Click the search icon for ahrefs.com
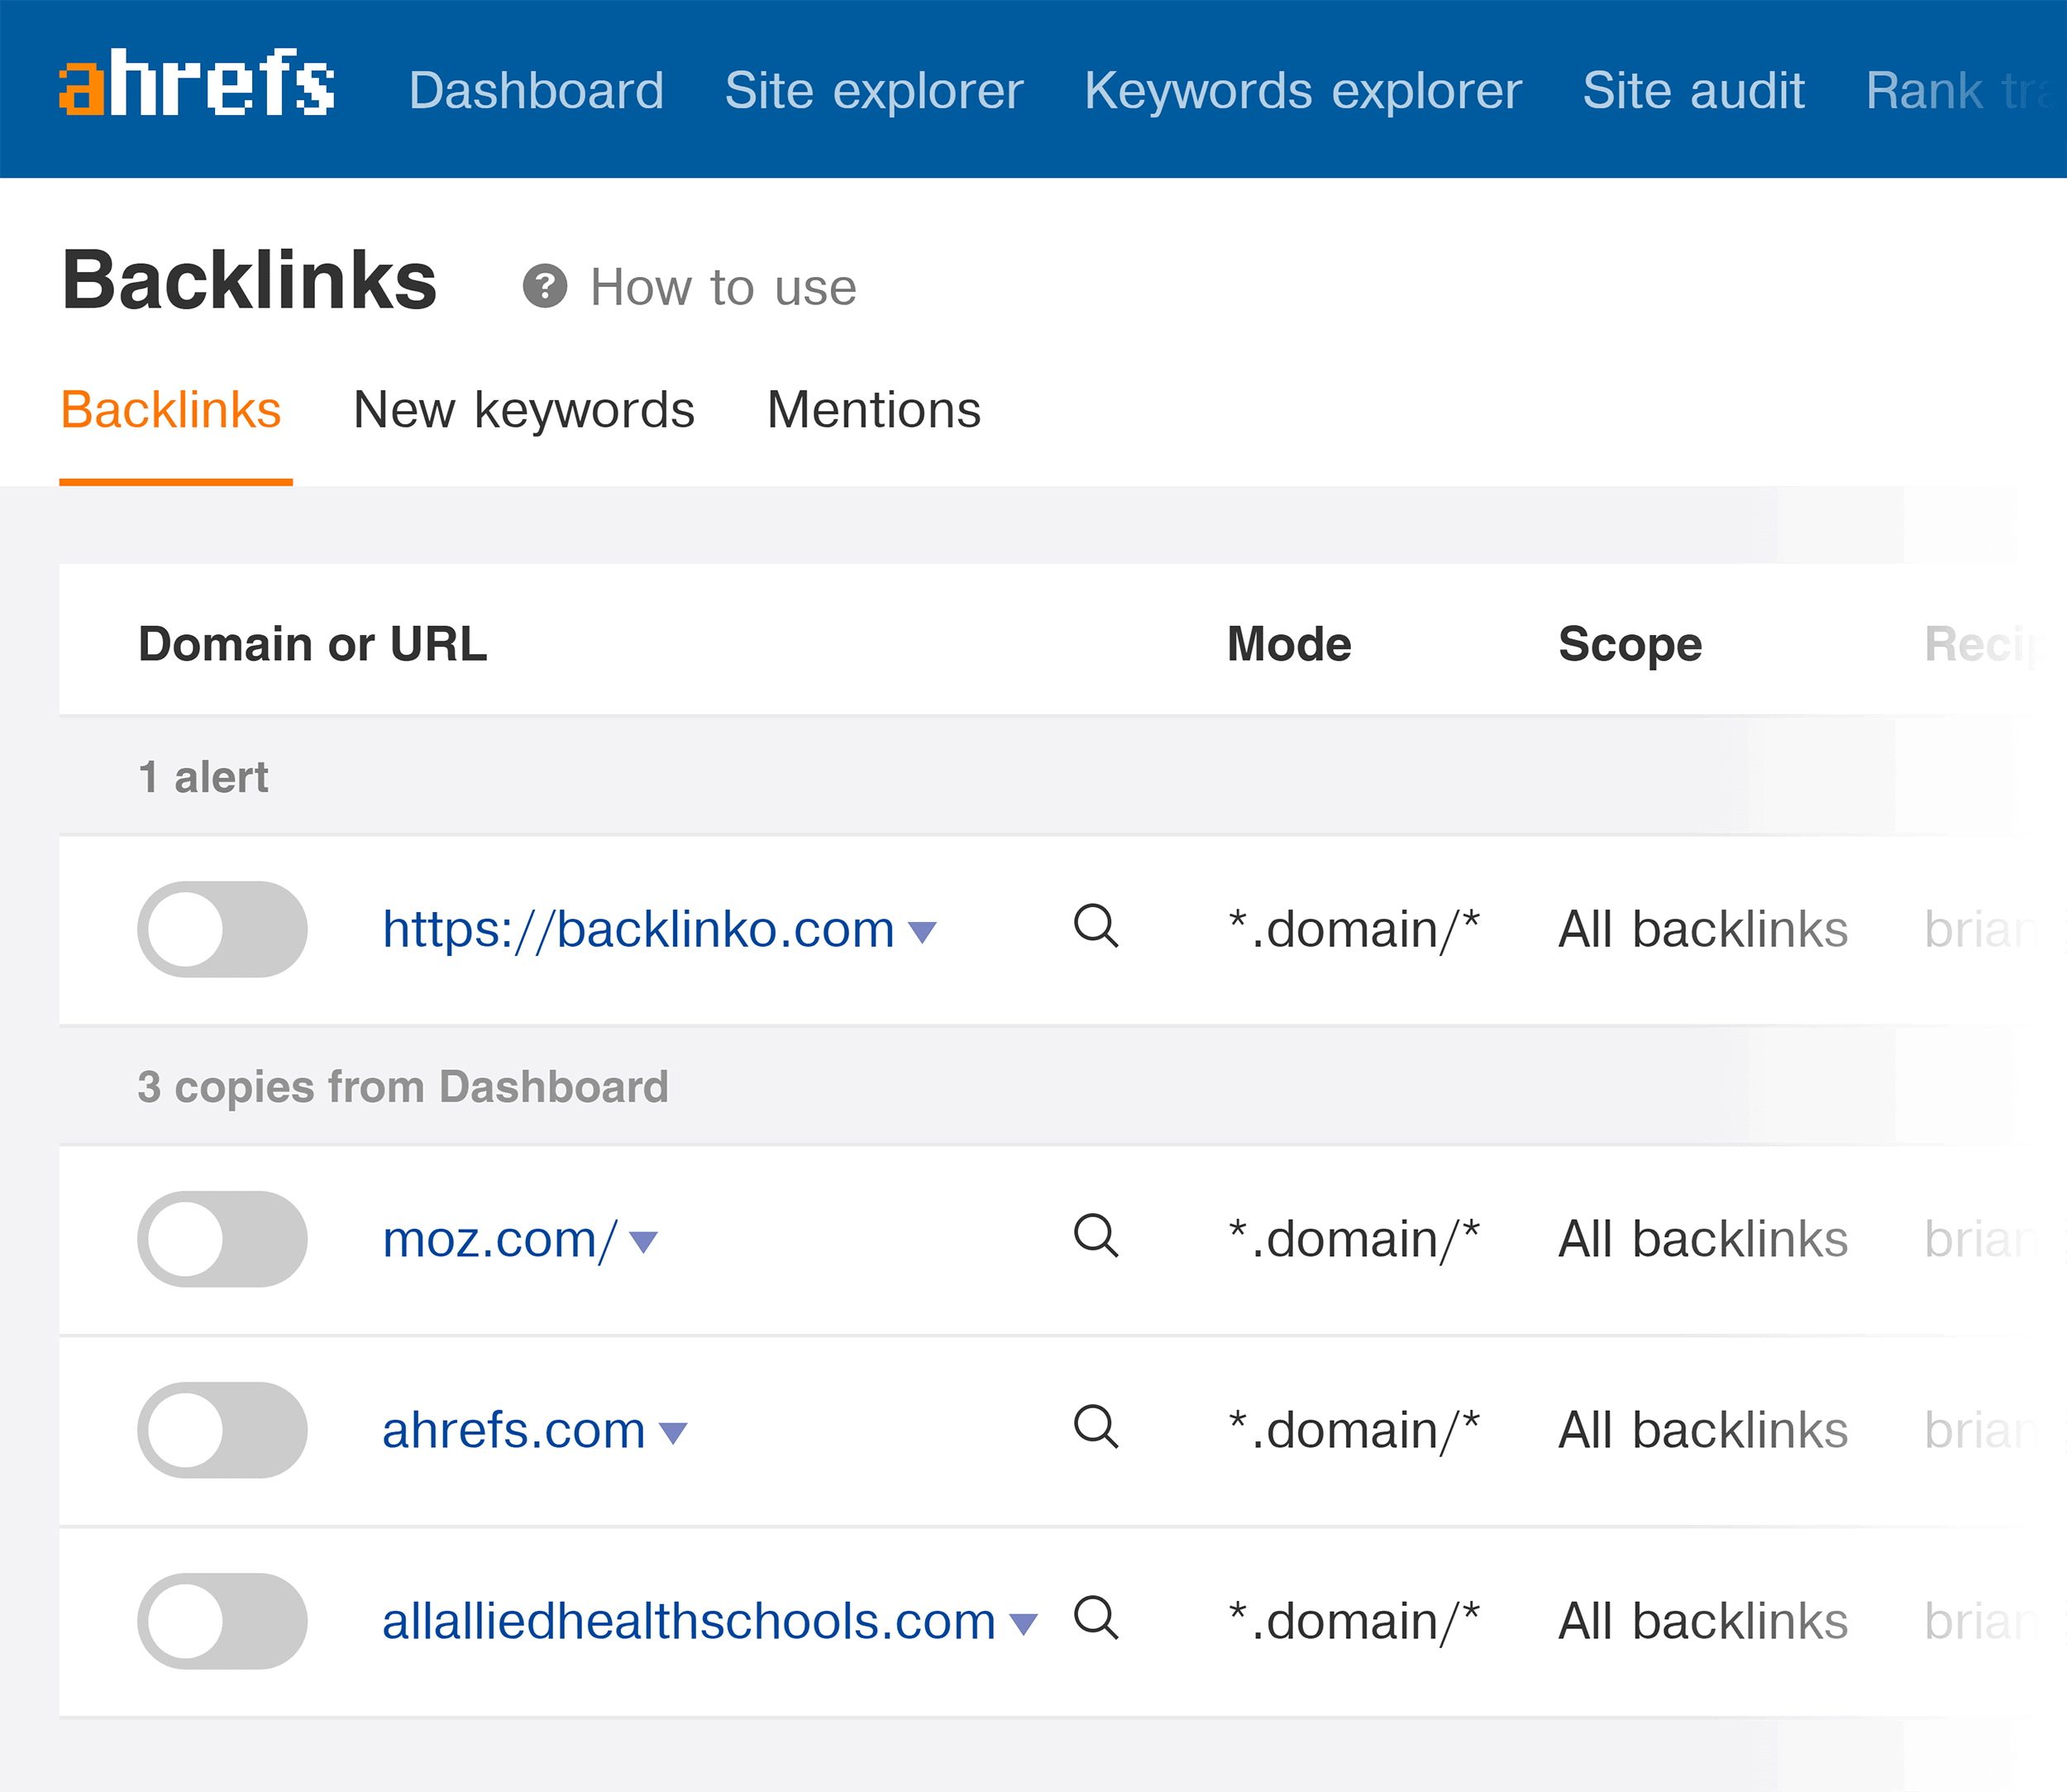This screenshot has height=1792, width=2067. (1096, 1427)
